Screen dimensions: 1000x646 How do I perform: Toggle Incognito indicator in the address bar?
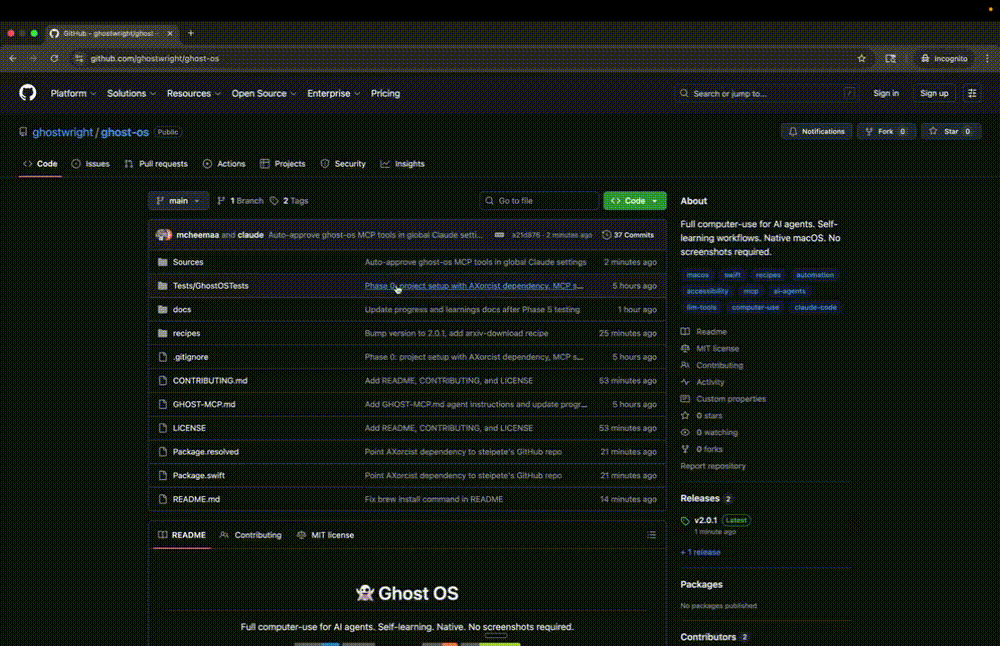click(941, 58)
